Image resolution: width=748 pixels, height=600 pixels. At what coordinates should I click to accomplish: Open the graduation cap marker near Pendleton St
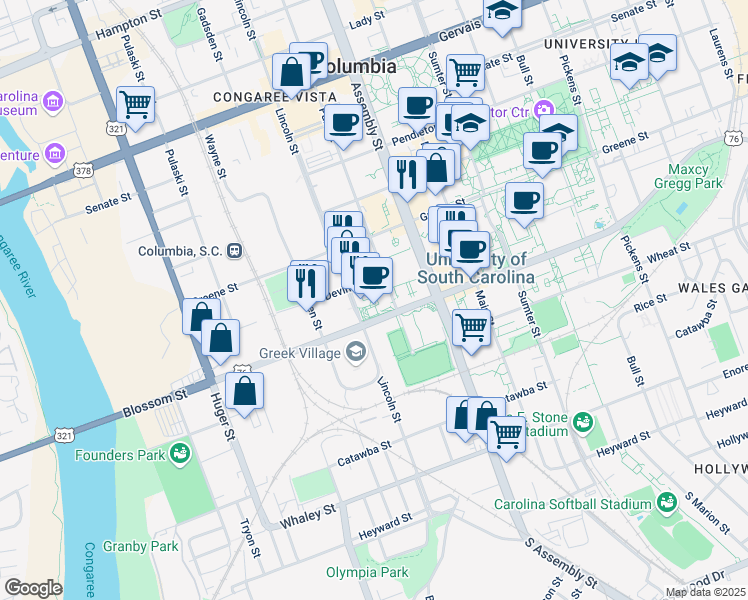pos(470,123)
